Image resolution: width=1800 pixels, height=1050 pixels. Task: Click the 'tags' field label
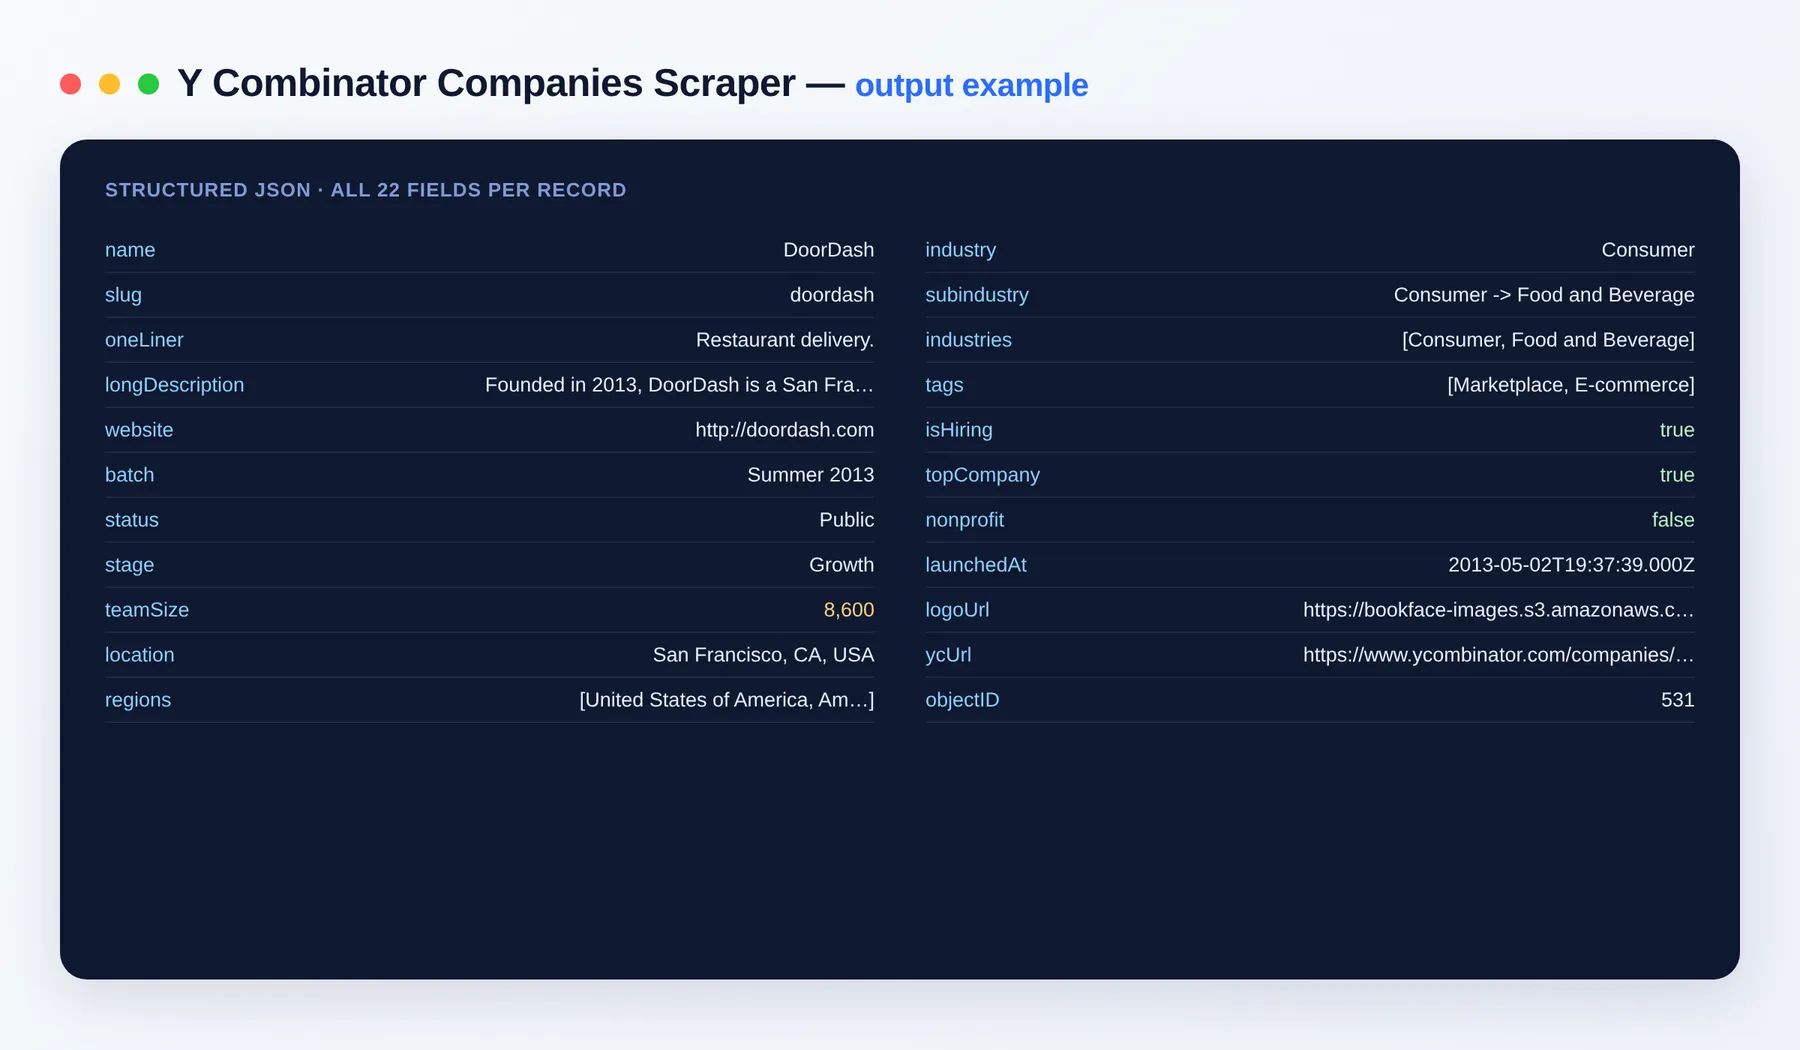click(x=944, y=385)
